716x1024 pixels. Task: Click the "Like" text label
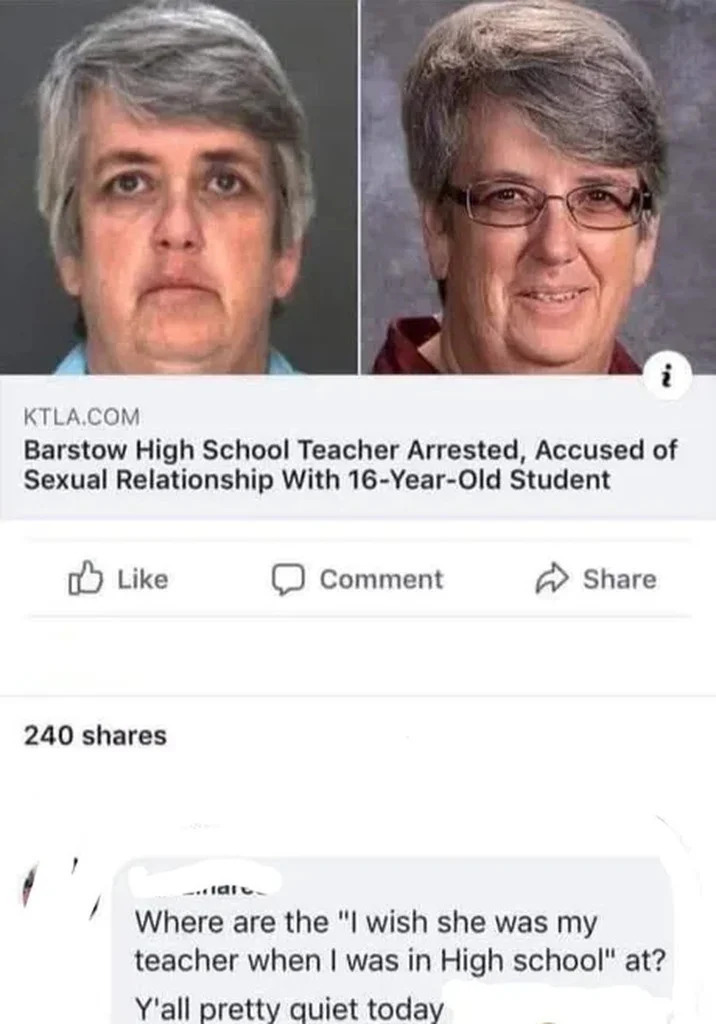(x=143, y=579)
